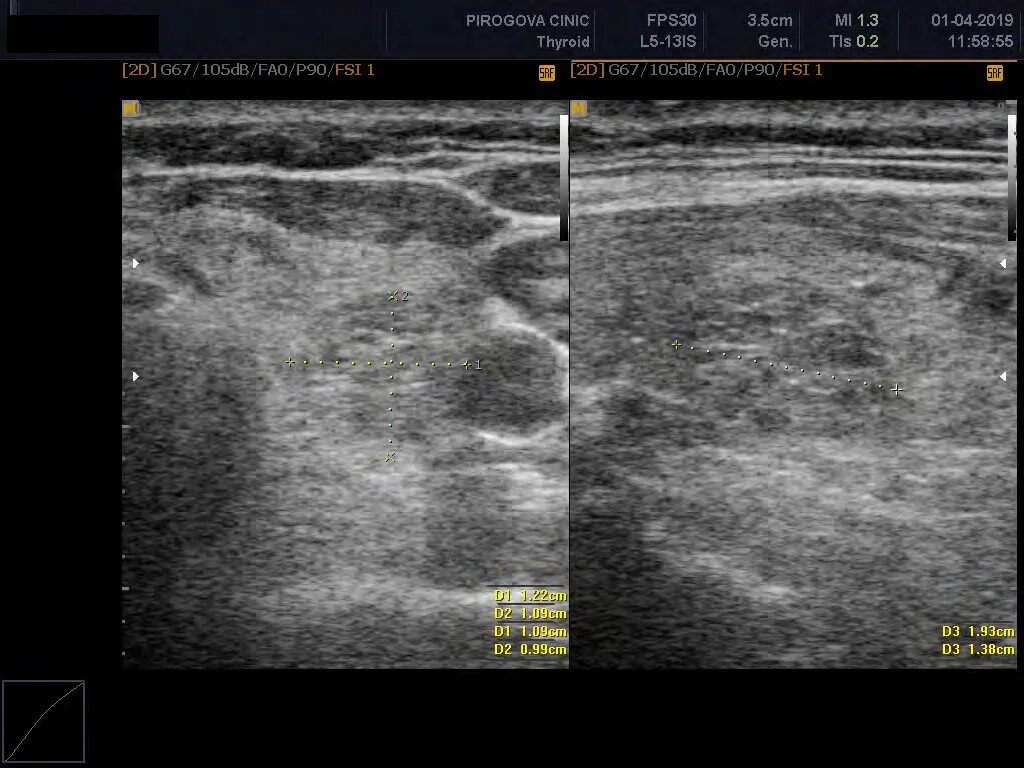1024x768 pixels.
Task: Click the grayscale bar on the right image
Action: coord(1012,178)
